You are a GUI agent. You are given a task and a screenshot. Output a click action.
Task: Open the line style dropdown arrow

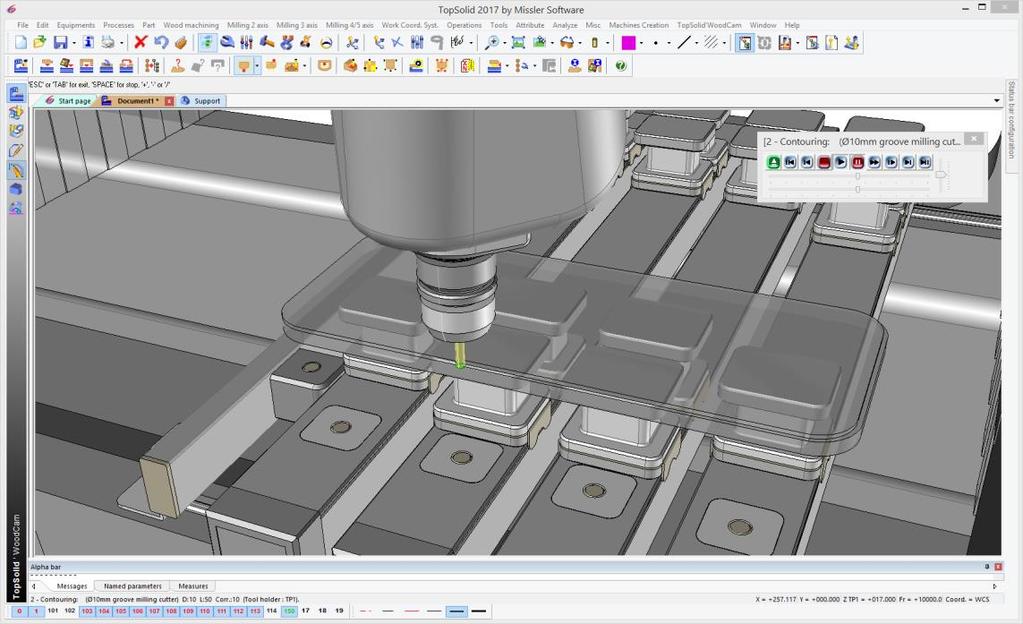(697, 43)
